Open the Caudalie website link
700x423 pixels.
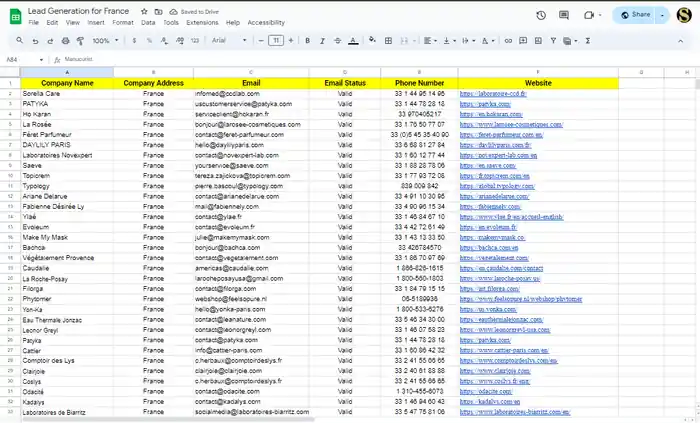pos(501,268)
